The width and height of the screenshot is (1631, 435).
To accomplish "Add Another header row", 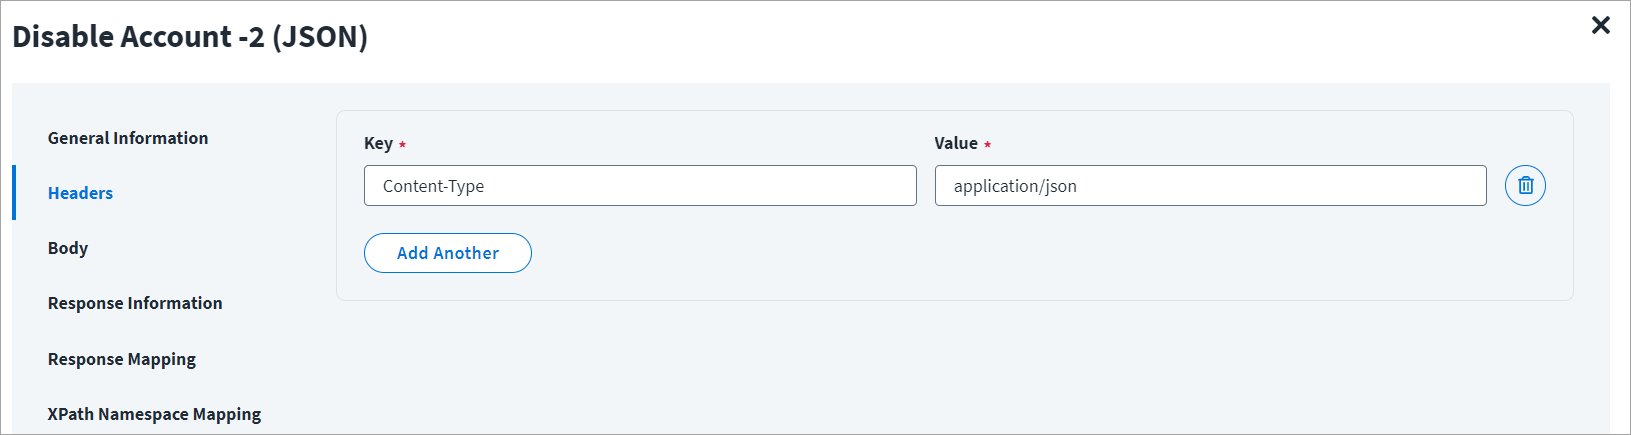I will click(x=447, y=253).
